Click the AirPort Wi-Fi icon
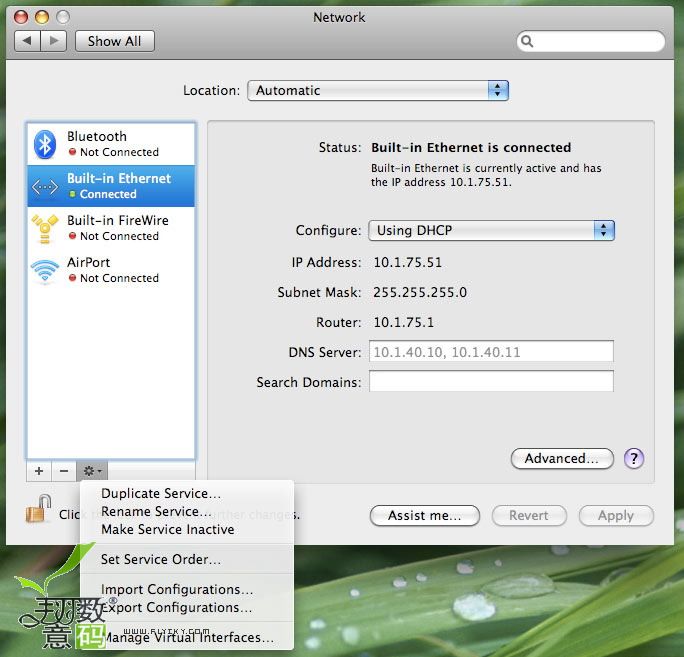The height and width of the screenshot is (657, 684). click(45, 270)
